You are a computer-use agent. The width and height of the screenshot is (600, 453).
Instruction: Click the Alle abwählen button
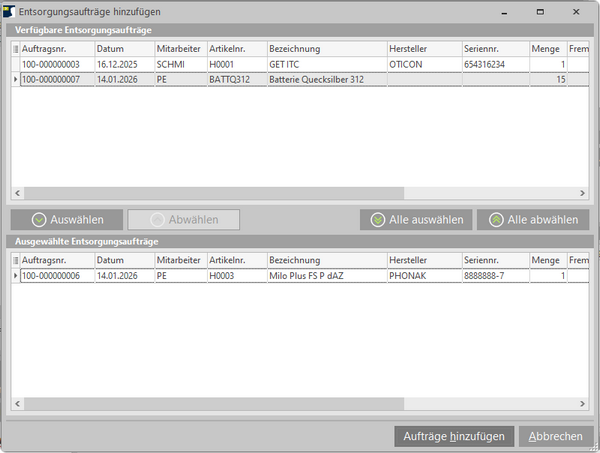point(533,220)
